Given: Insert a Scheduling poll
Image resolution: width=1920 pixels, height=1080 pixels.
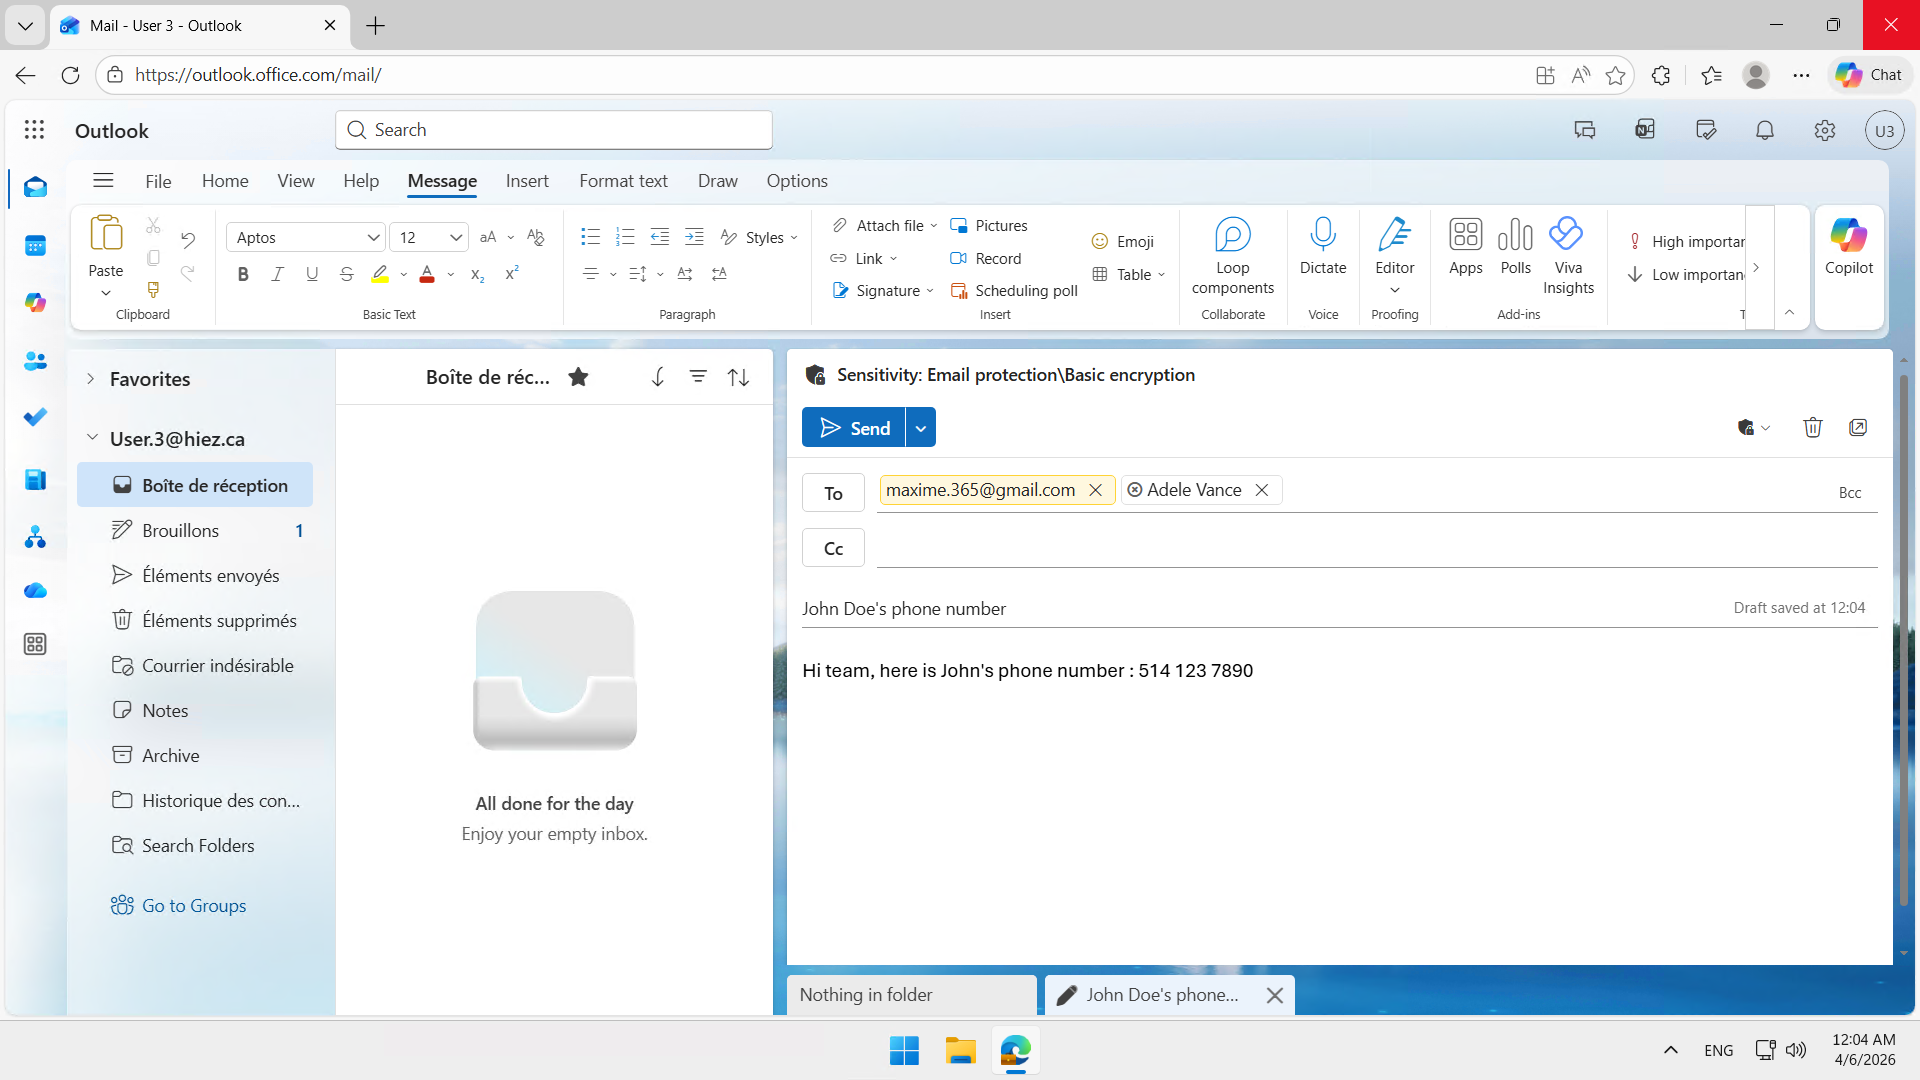Looking at the screenshot, I should pyautogui.click(x=1014, y=290).
